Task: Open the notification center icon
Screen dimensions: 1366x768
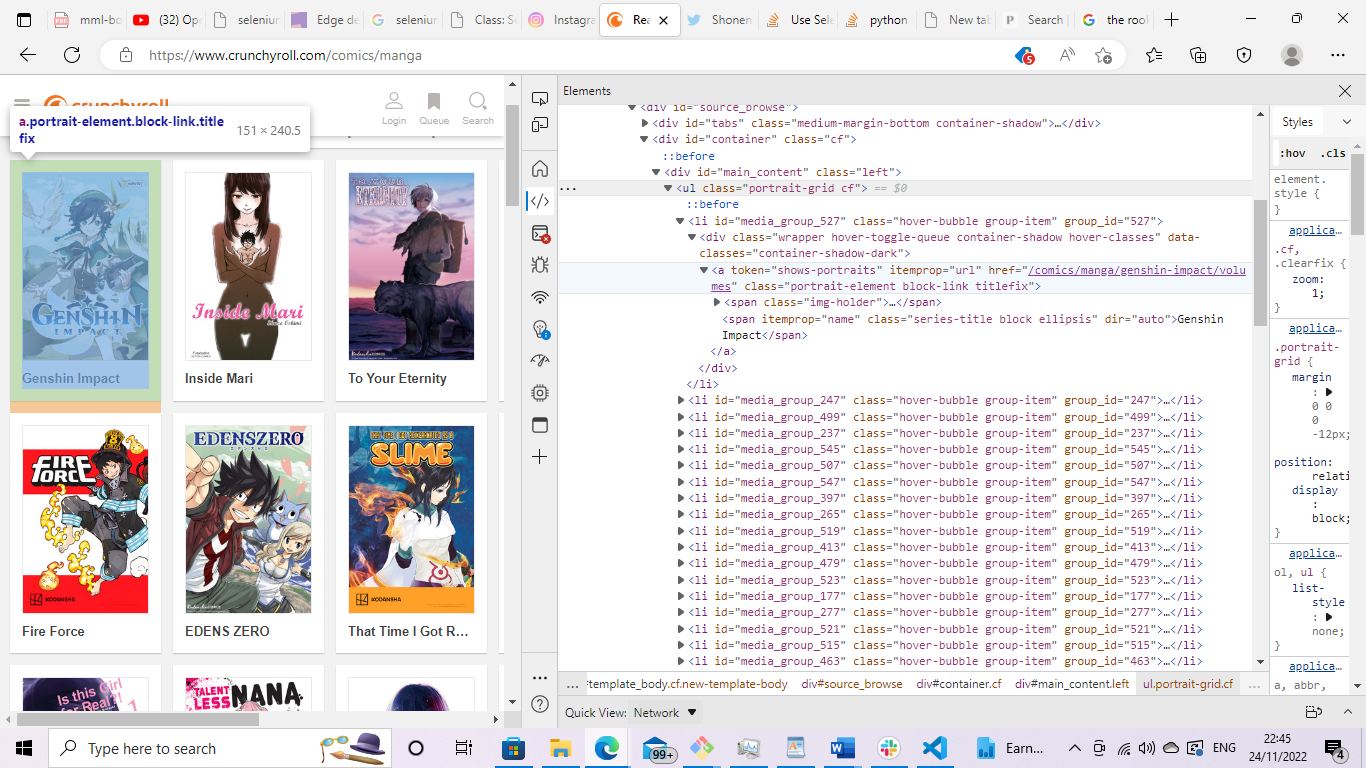Action: (1334, 748)
